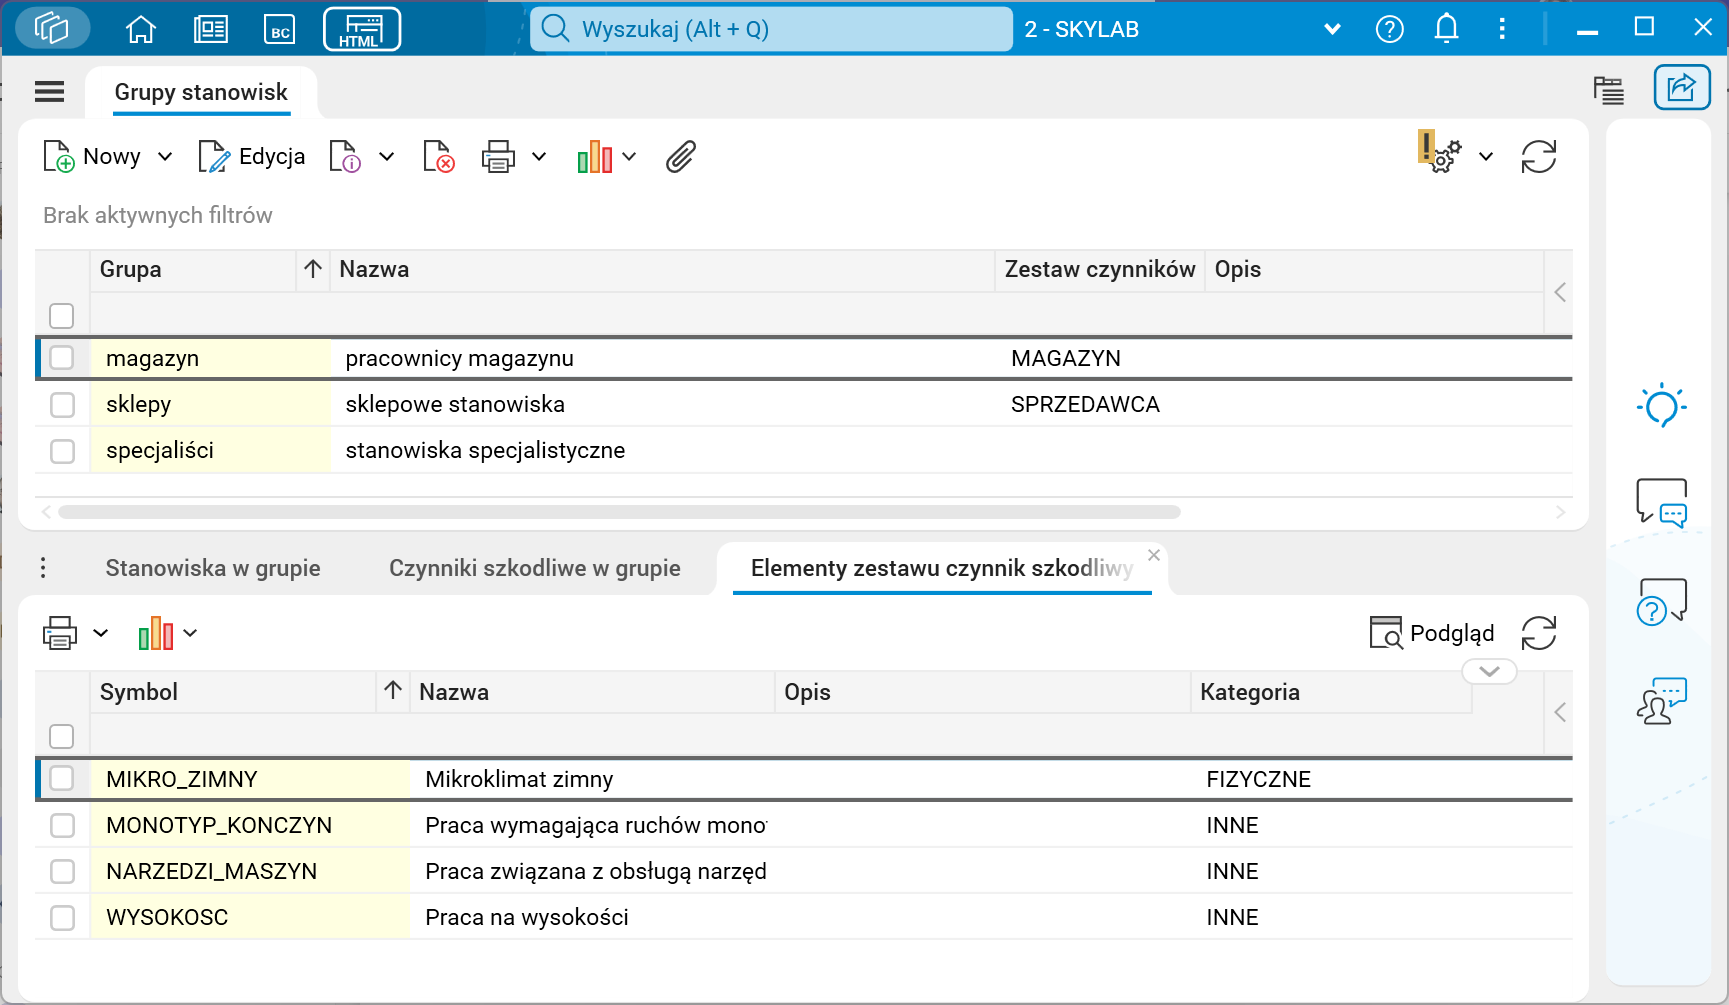This screenshot has width=1729, height=1005.
Task: Open the hamburger menu beside Grupy stanowisk
Action: [49, 91]
